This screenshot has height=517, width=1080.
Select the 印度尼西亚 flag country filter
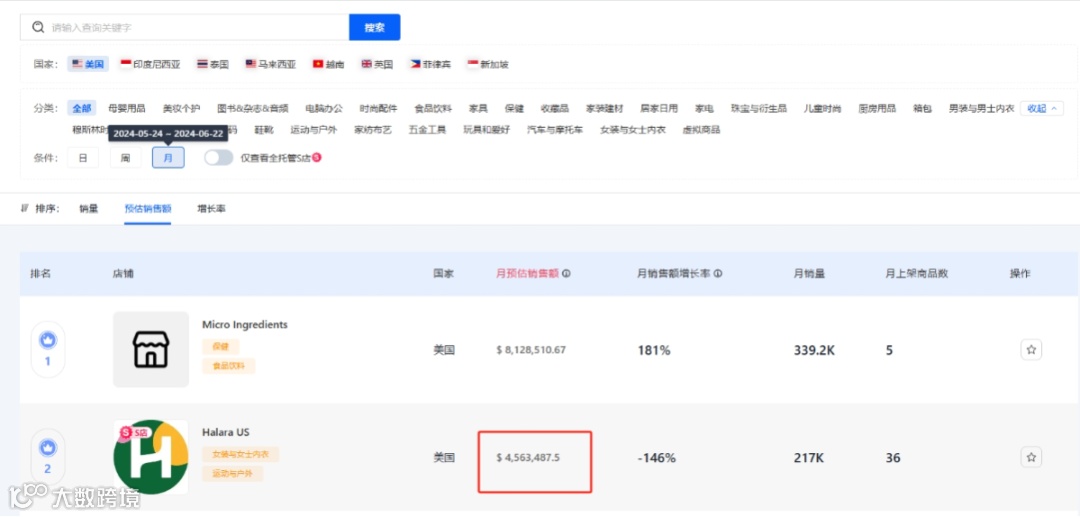point(150,64)
